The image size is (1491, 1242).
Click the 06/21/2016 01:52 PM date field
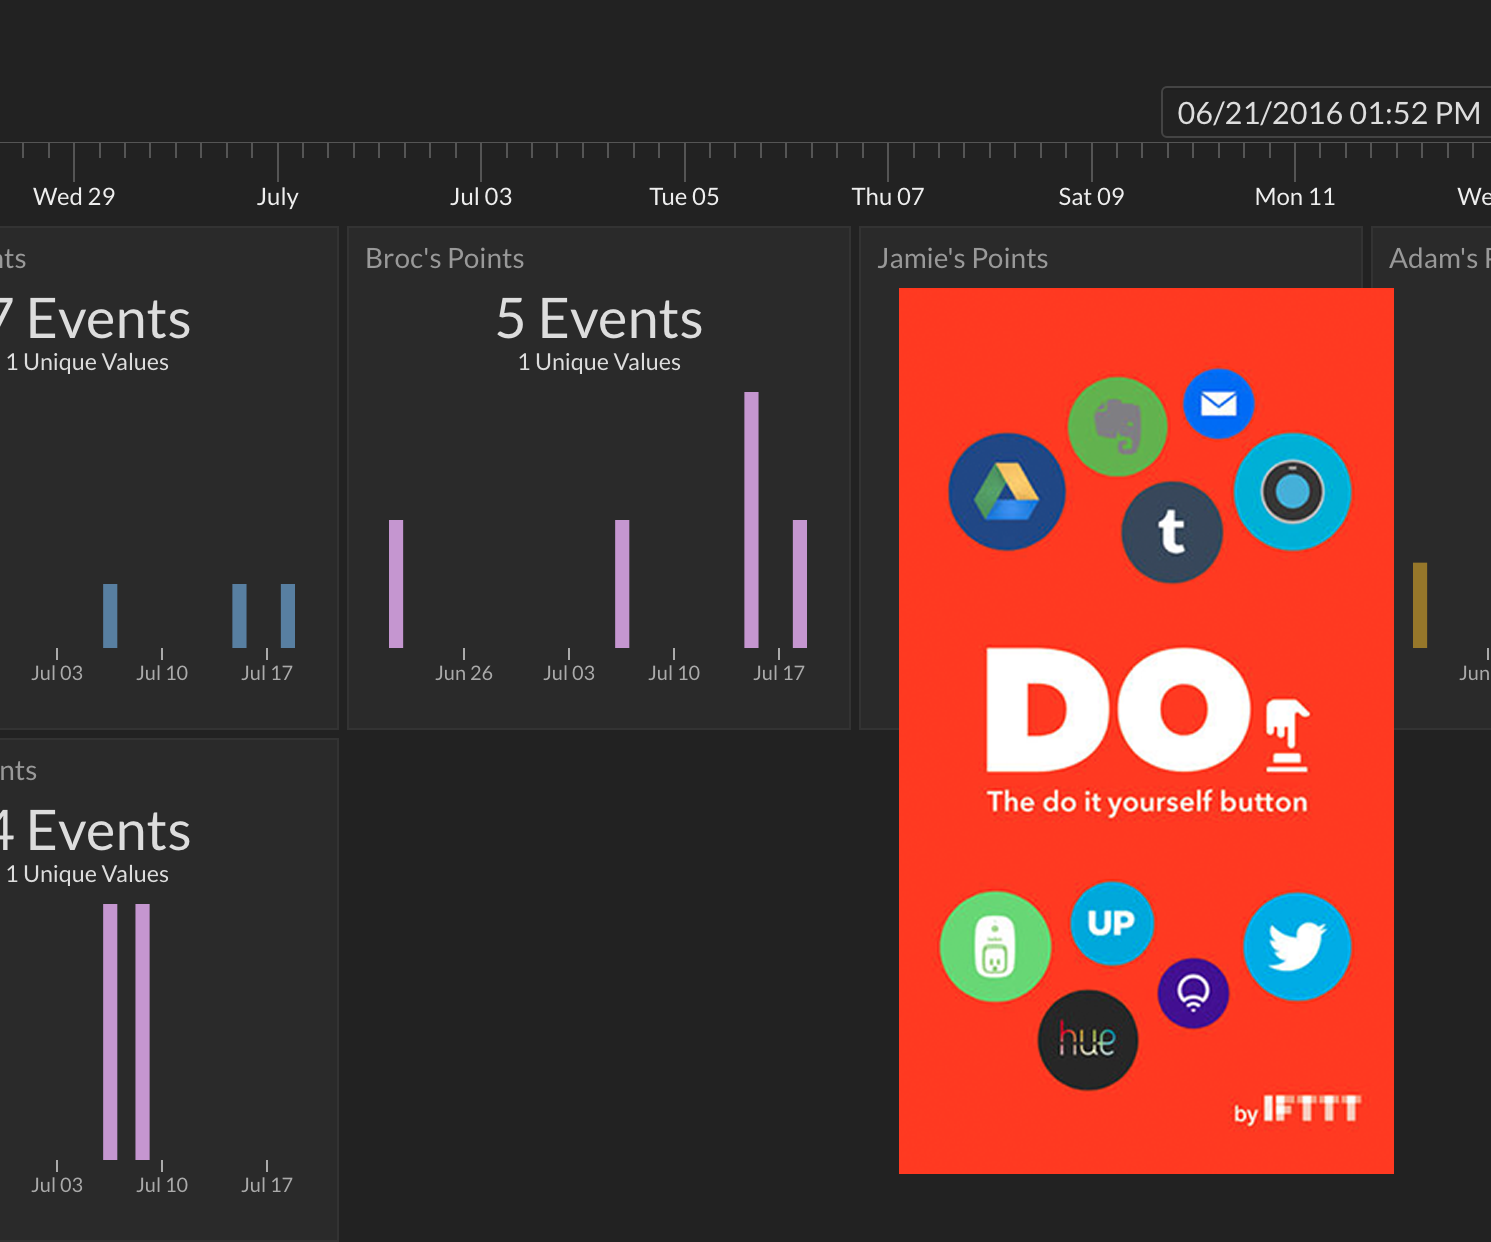click(x=1326, y=112)
